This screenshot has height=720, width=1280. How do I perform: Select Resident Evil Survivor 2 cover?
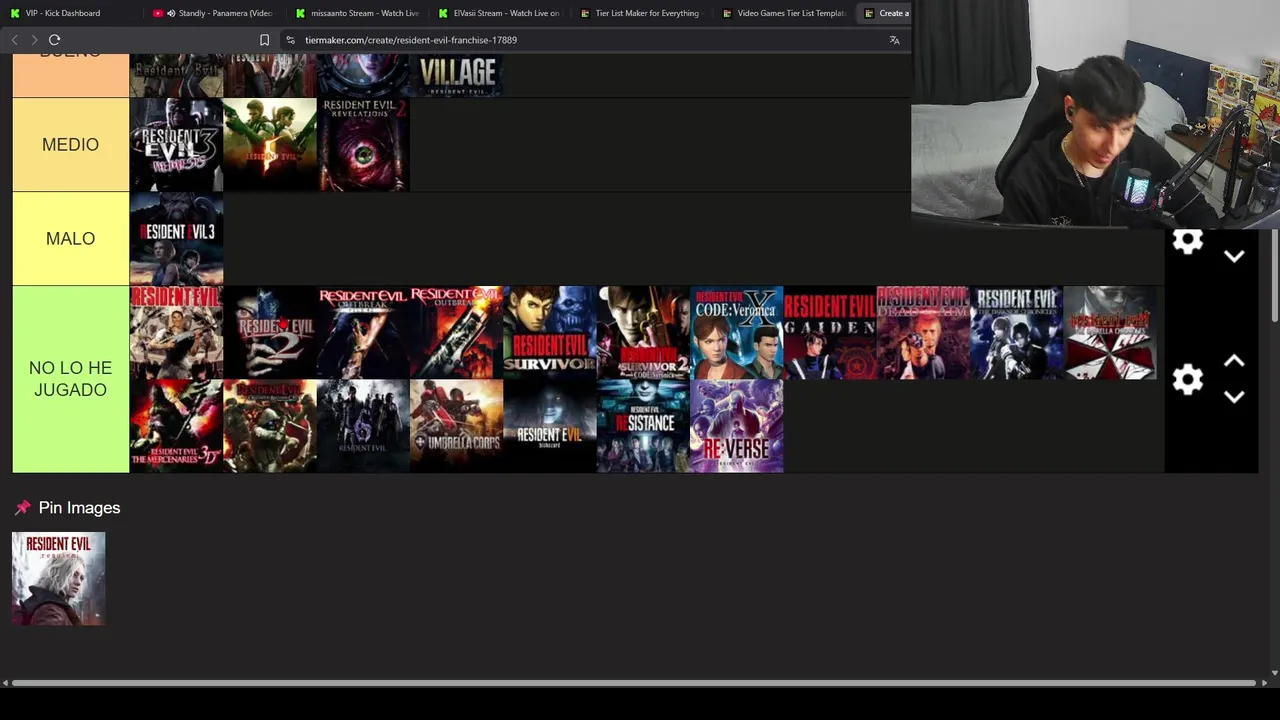click(x=643, y=333)
